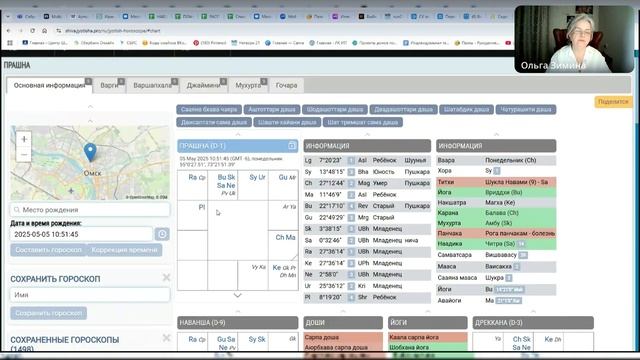Open the Варги tab
640x360 pixels.
coord(109,85)
